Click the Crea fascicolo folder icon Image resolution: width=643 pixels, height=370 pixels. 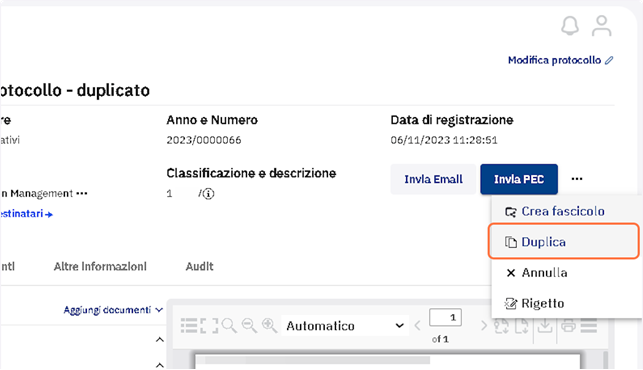tap(511, 212)
